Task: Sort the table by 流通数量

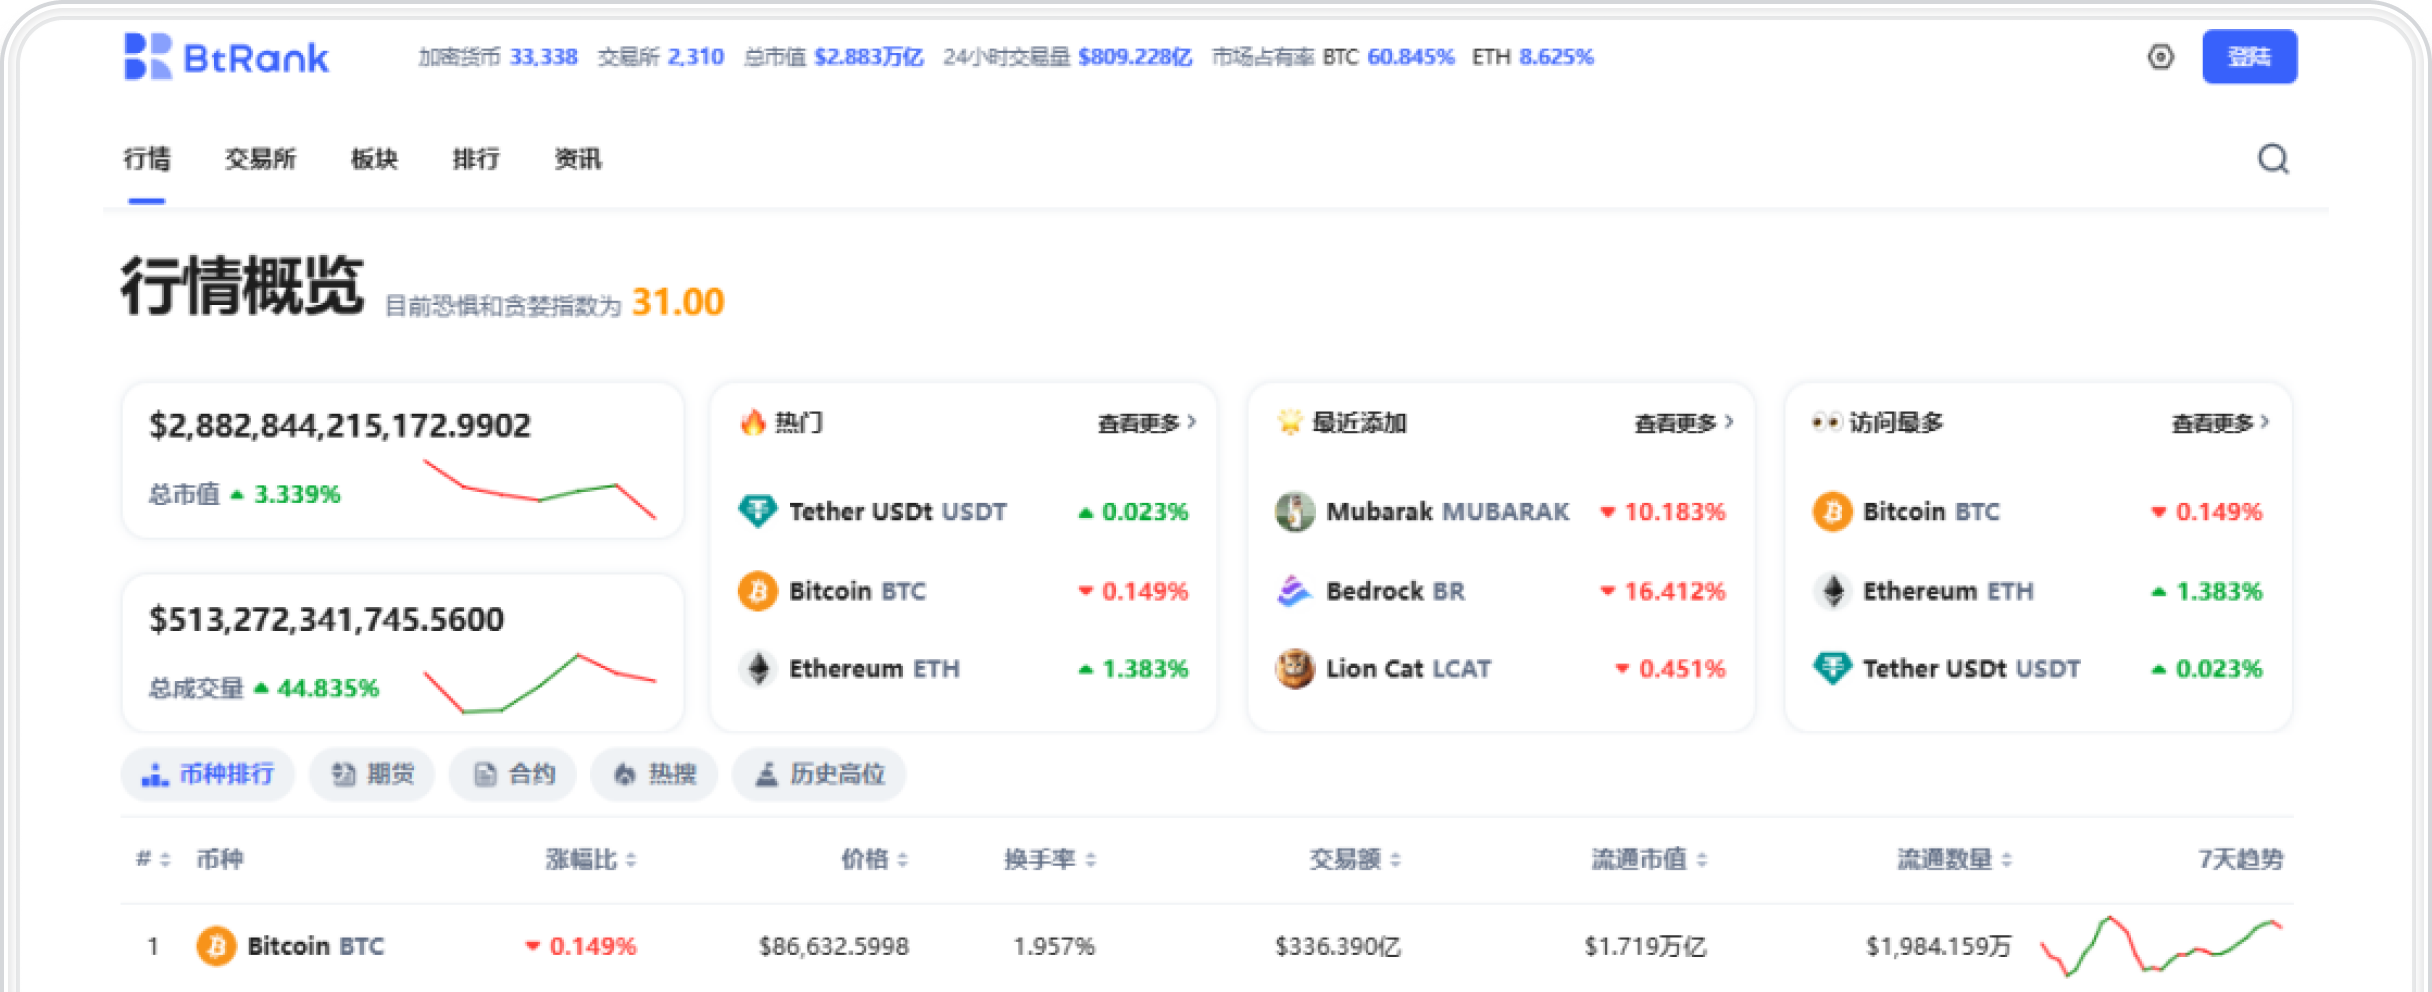Action: tap(1955, 859)
